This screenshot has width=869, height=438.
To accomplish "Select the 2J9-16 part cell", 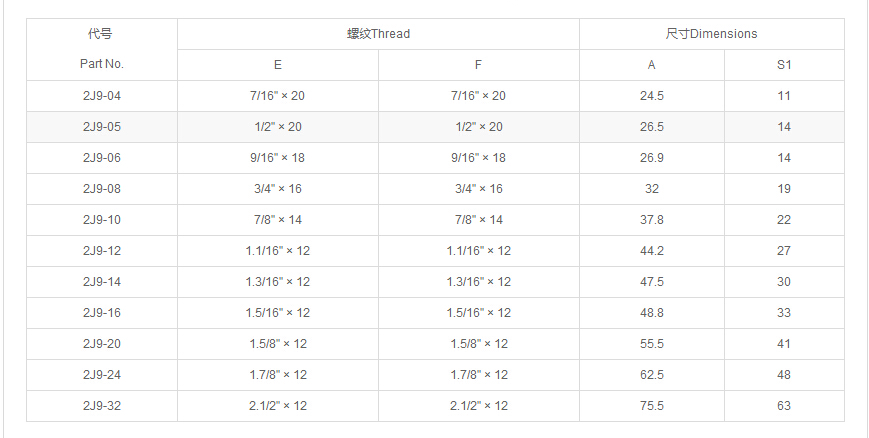I will tap(101, 313).
